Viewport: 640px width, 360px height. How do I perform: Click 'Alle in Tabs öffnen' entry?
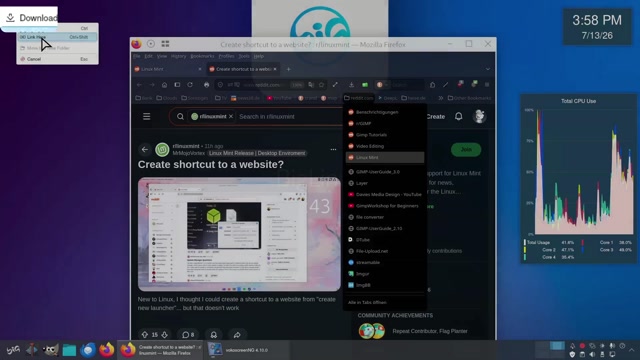pyautogui.click(x=384, y=302)
